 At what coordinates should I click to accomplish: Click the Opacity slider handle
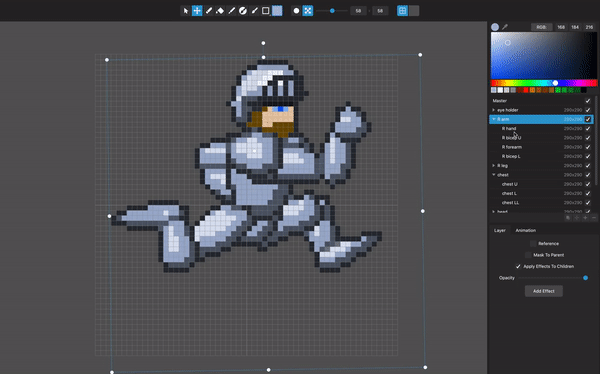pyautogui.click(x=585, y=278)
